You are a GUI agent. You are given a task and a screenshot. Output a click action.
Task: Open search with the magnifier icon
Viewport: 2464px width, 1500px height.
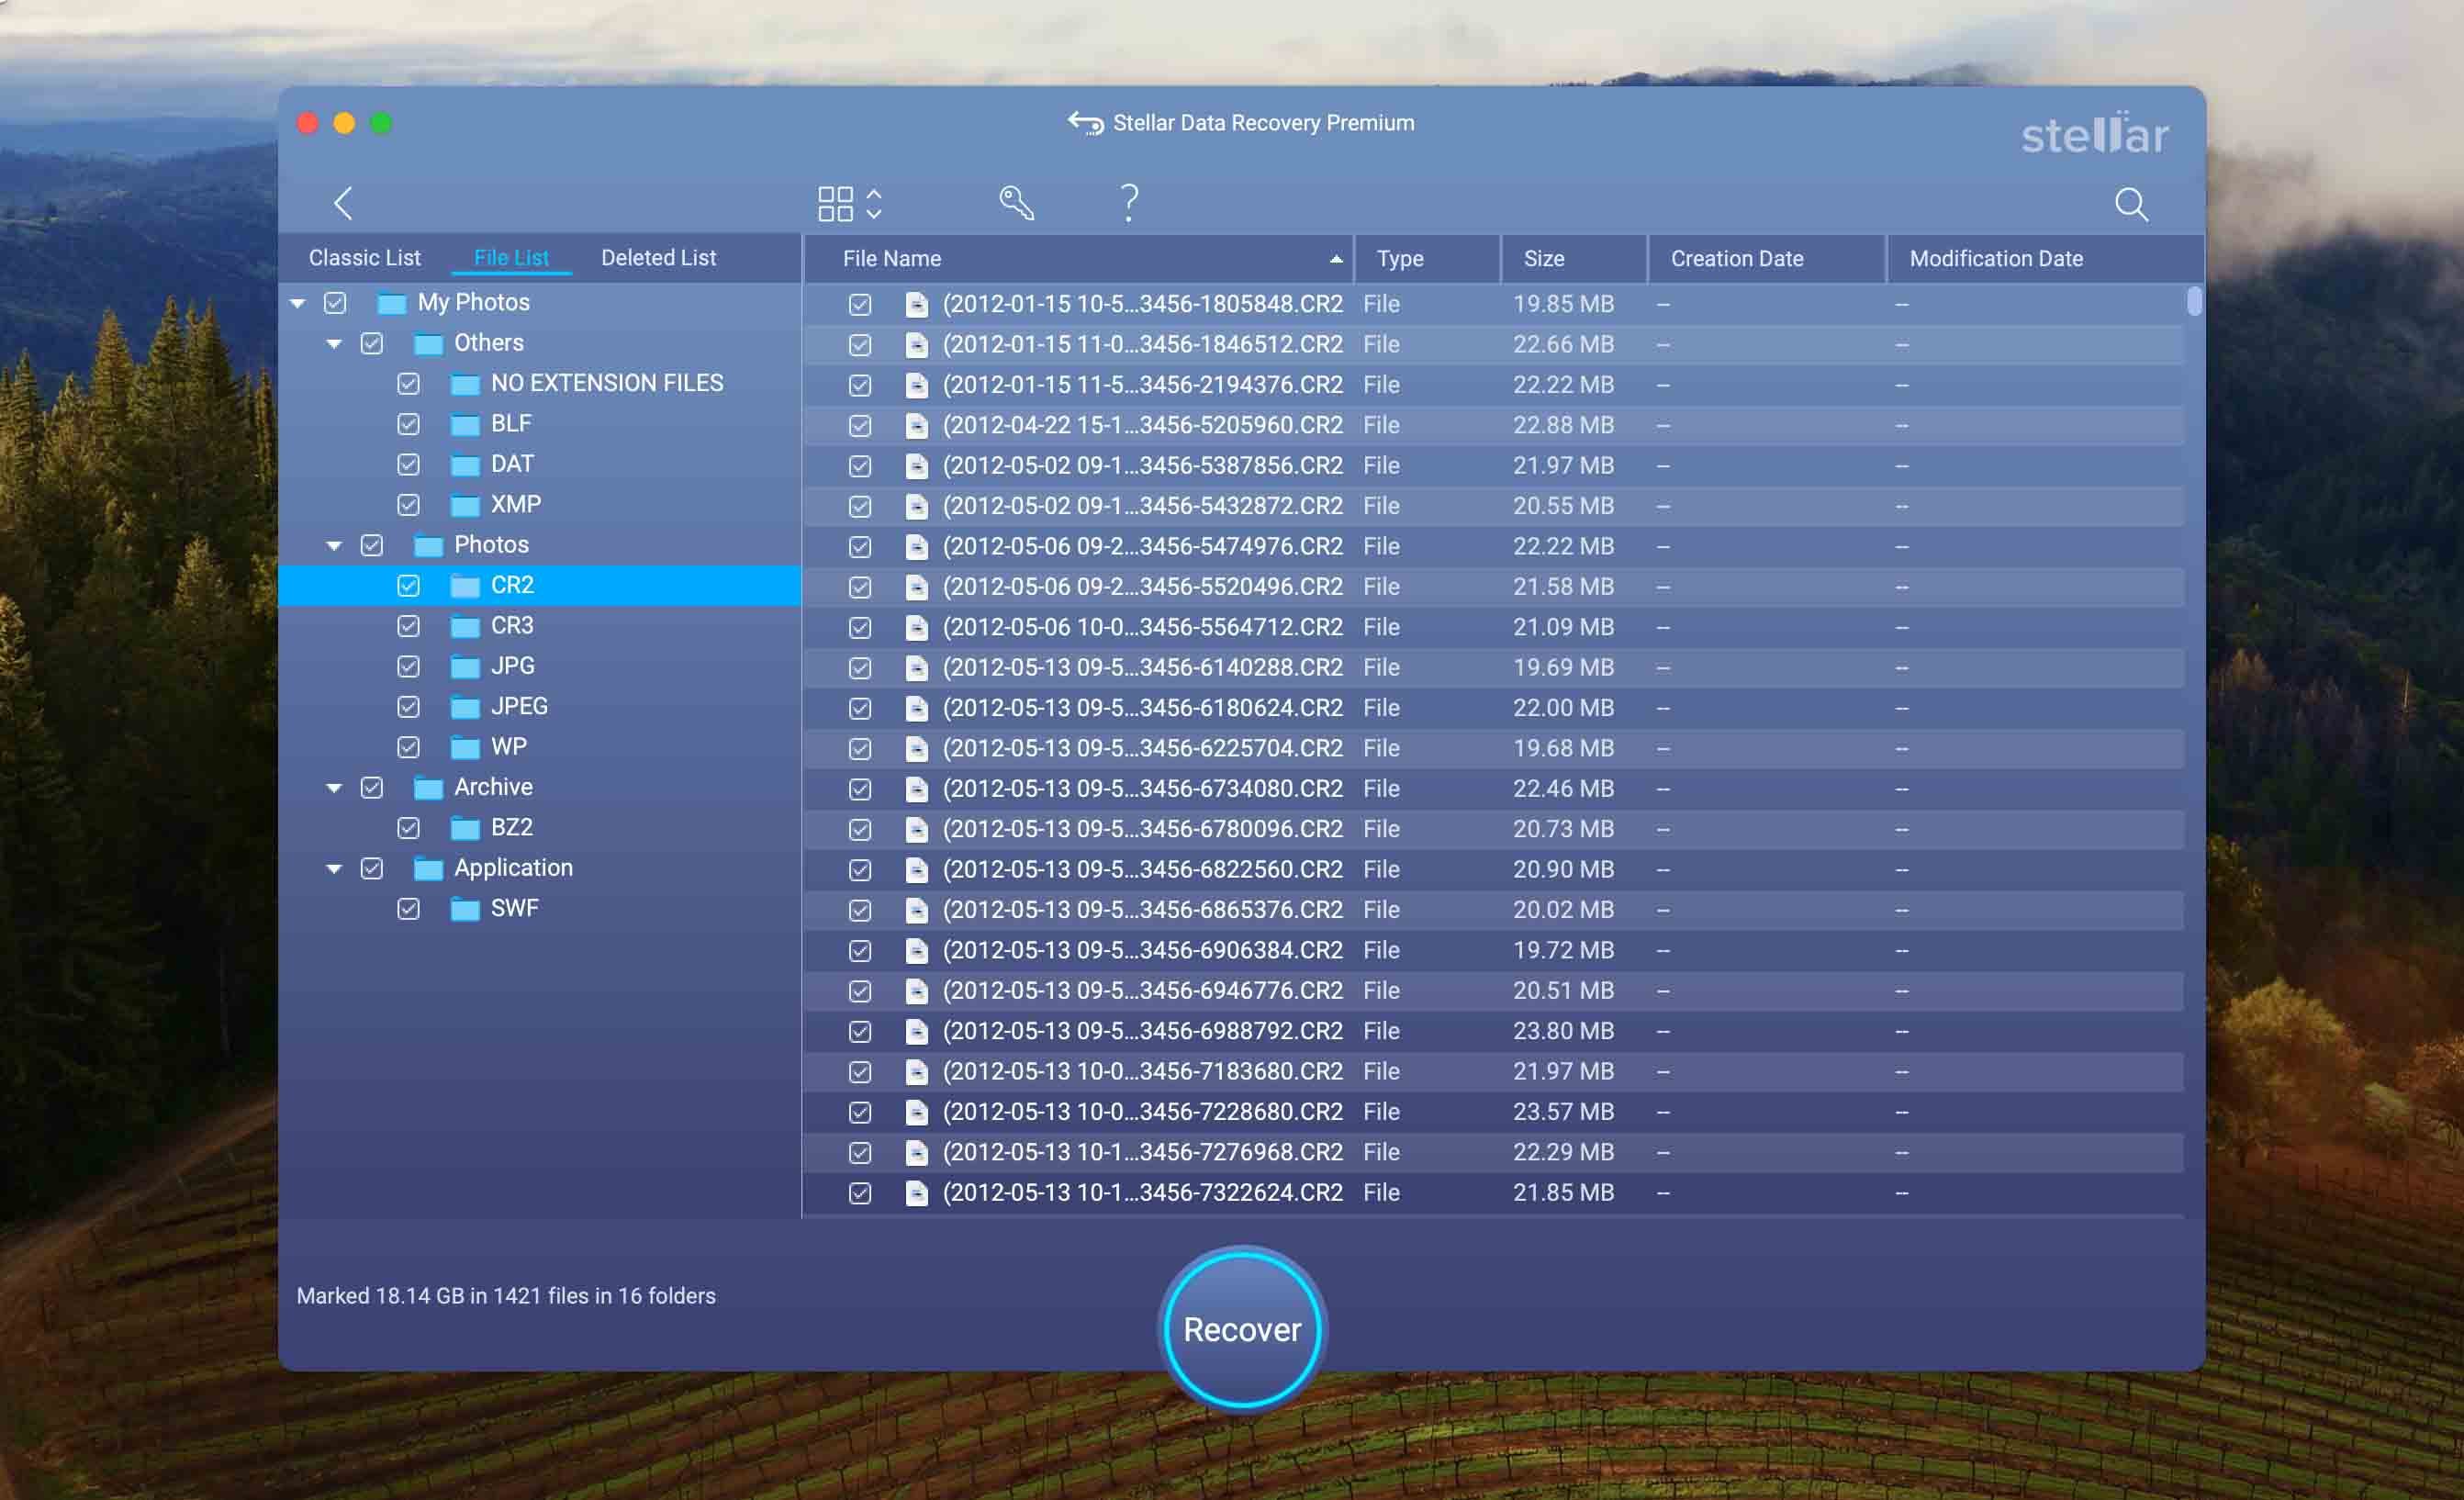pyautogui.click(x=2131, y=205)
